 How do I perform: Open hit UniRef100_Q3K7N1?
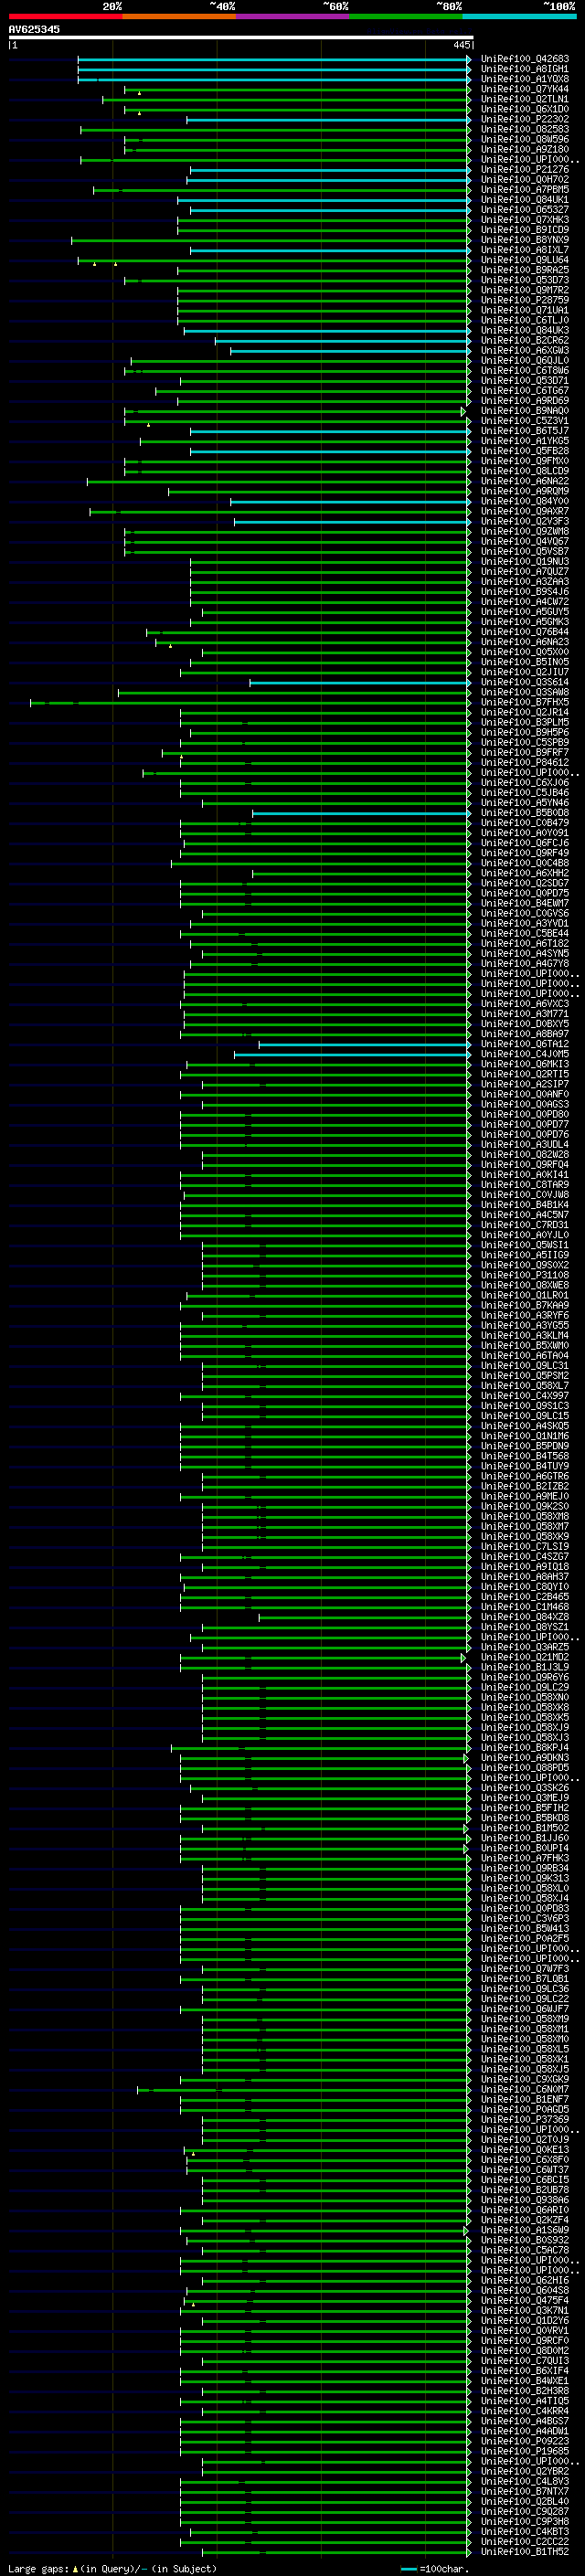[524, 2310]
